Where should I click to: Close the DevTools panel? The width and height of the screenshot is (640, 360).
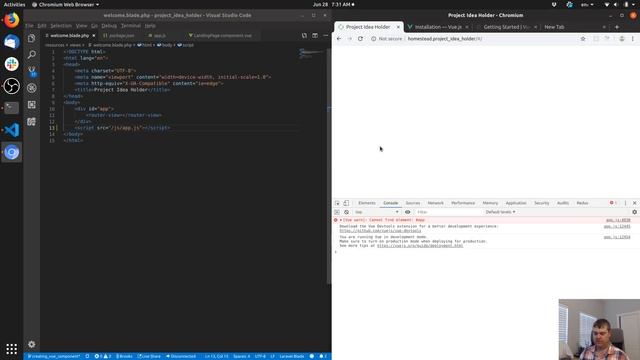point(634,203)
